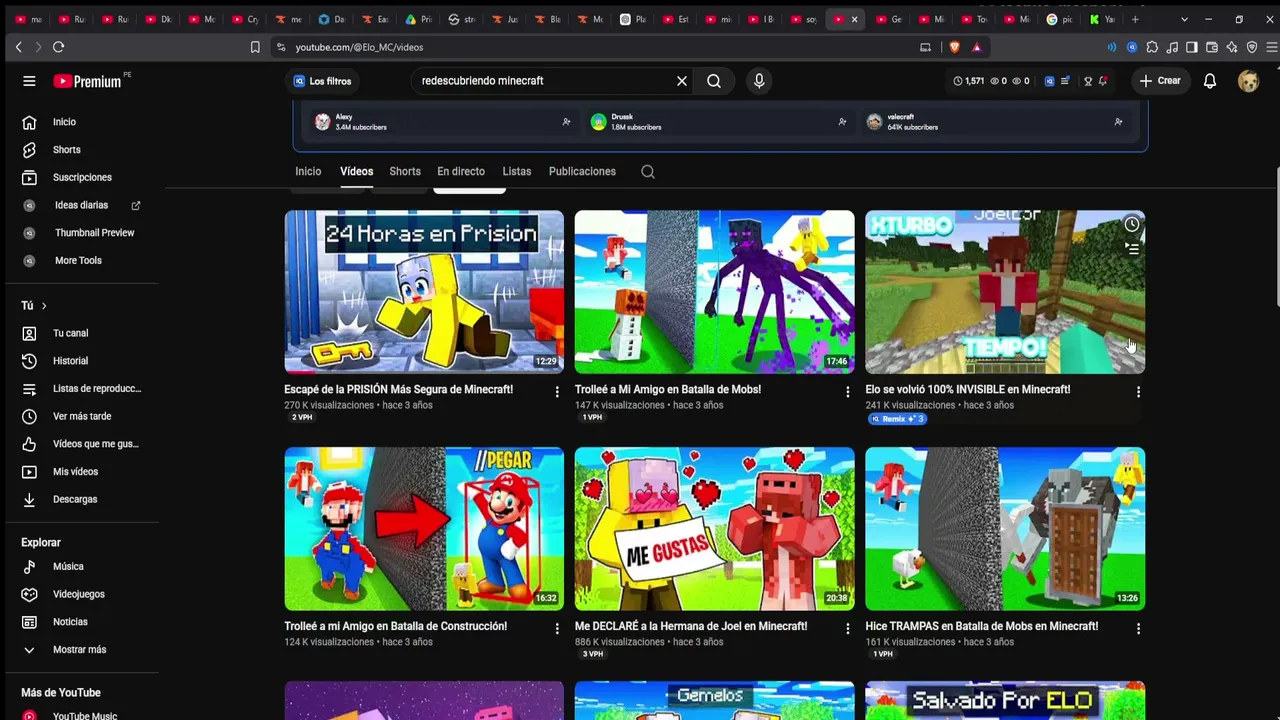
Task: Follow the valecraft channel with its add icon
Action: point(1118,122)
